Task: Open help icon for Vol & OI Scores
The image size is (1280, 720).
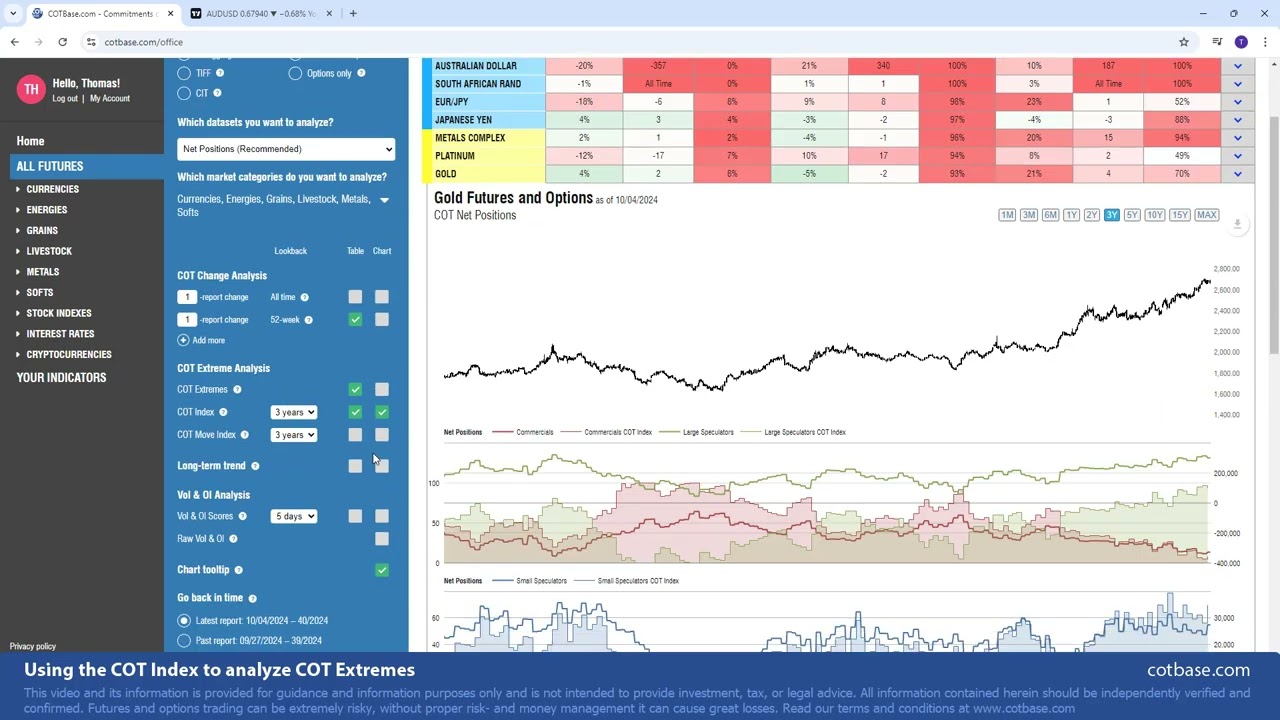Action: (242, 517)
